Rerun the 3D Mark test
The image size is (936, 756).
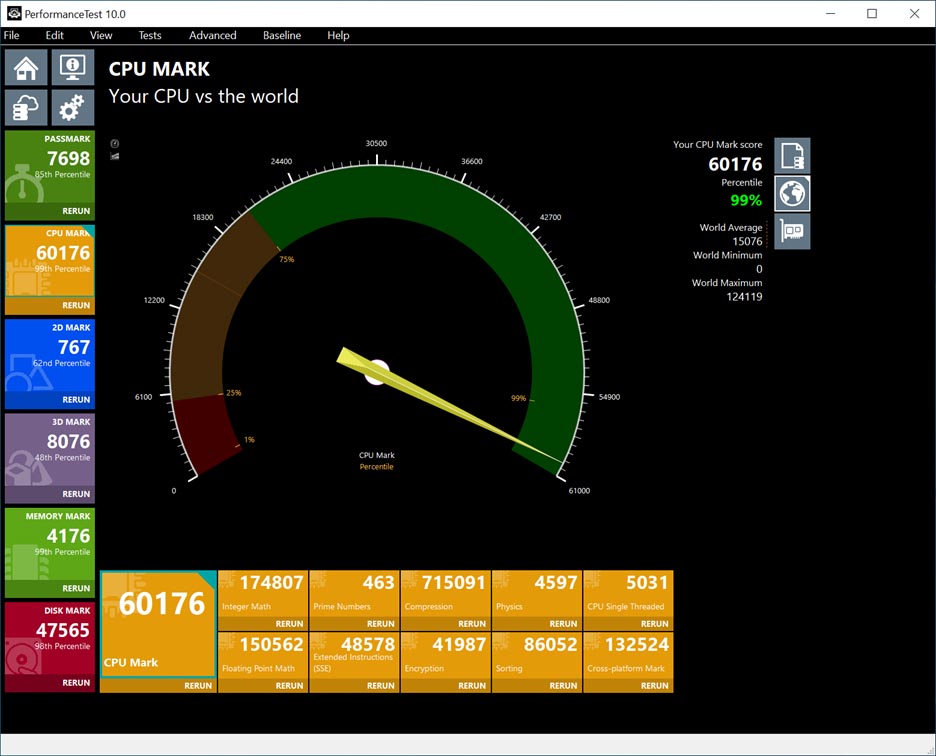point(76,494)
